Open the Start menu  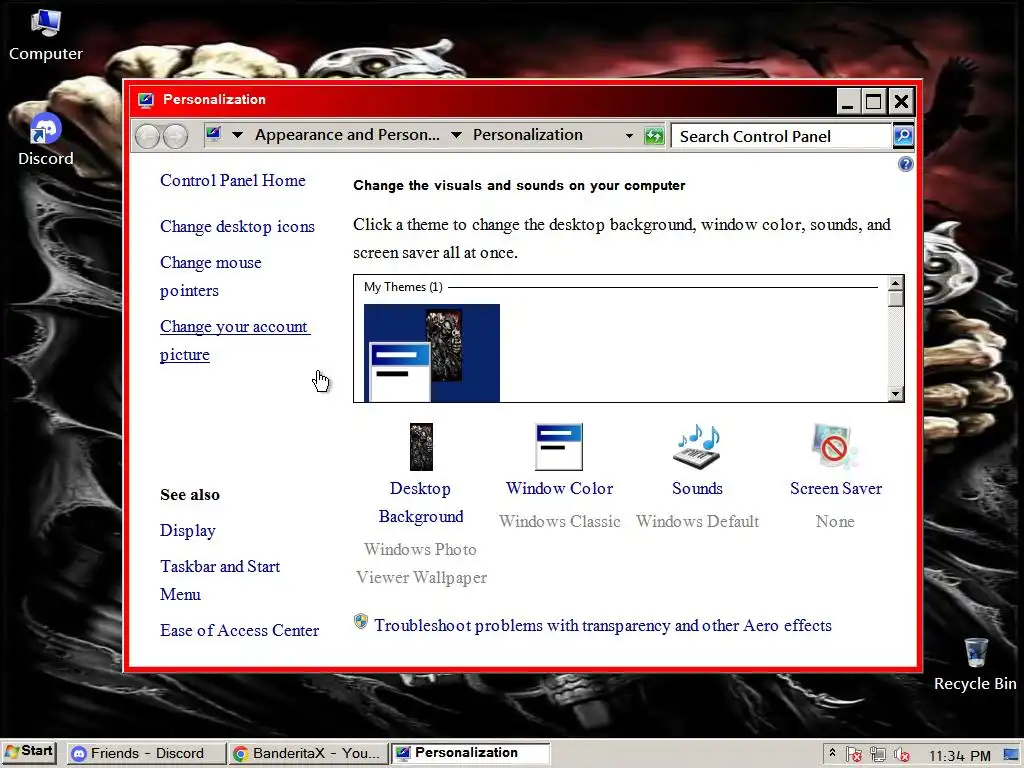click(x=29, y=752)
